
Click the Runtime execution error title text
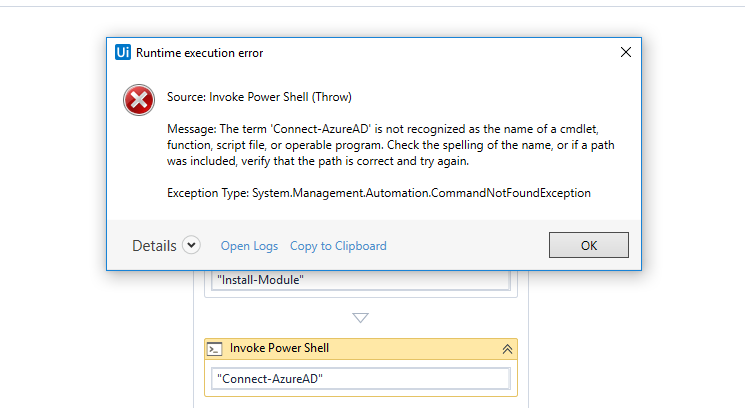click(x=200, y=52)
